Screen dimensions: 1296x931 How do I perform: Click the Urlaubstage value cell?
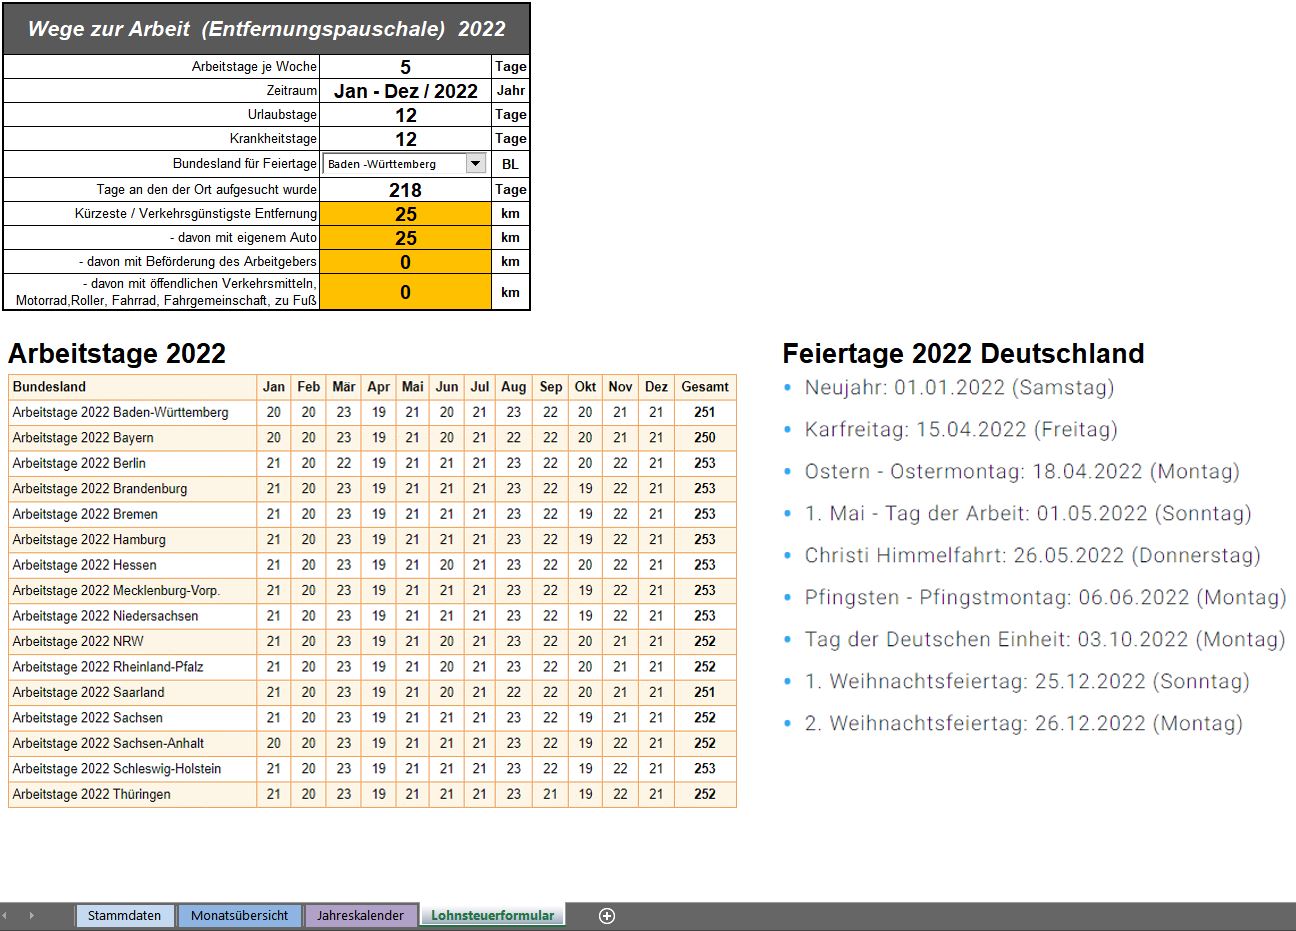405,115
